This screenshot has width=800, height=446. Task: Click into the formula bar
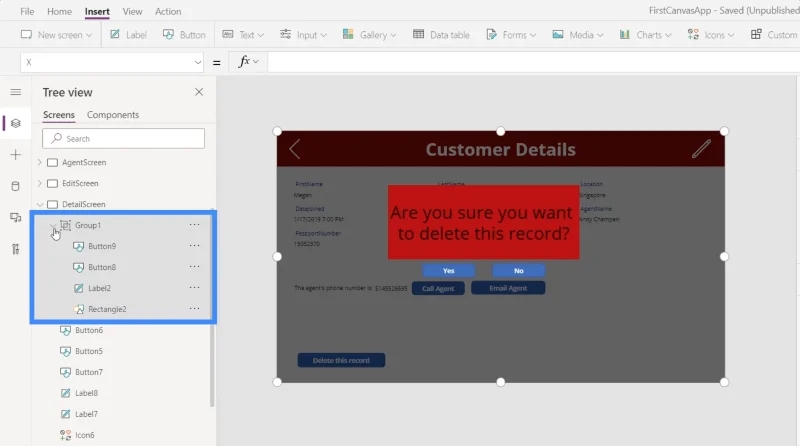click(533, 62)
